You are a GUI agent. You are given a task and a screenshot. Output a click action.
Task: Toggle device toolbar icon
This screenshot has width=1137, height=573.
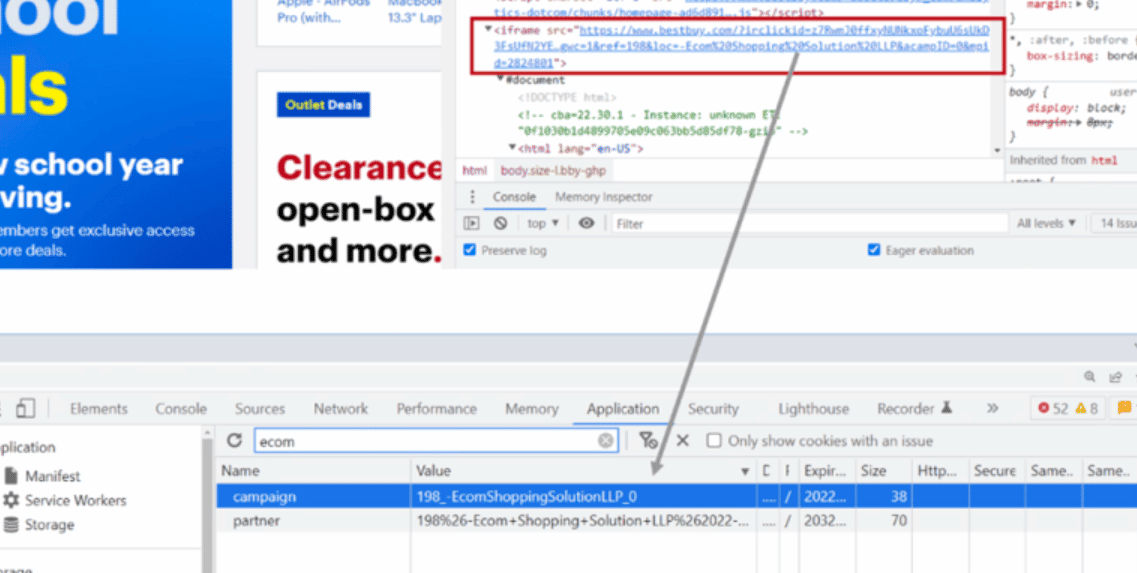(x=25, y=408)
